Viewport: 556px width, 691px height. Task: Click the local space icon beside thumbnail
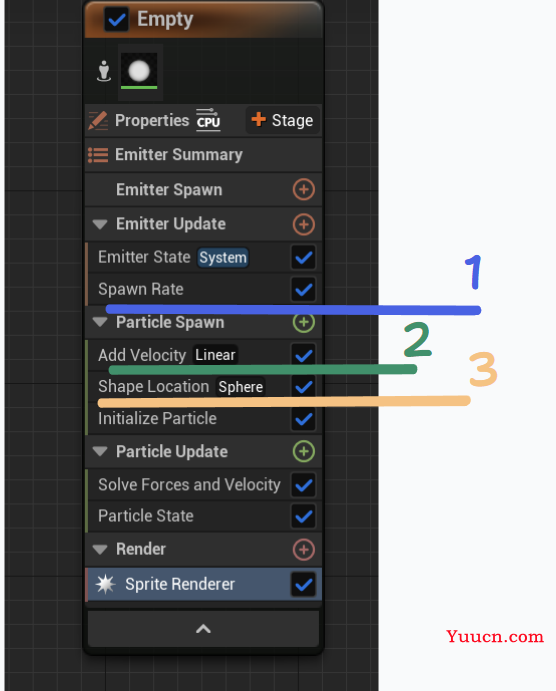(x=104, y=71)
